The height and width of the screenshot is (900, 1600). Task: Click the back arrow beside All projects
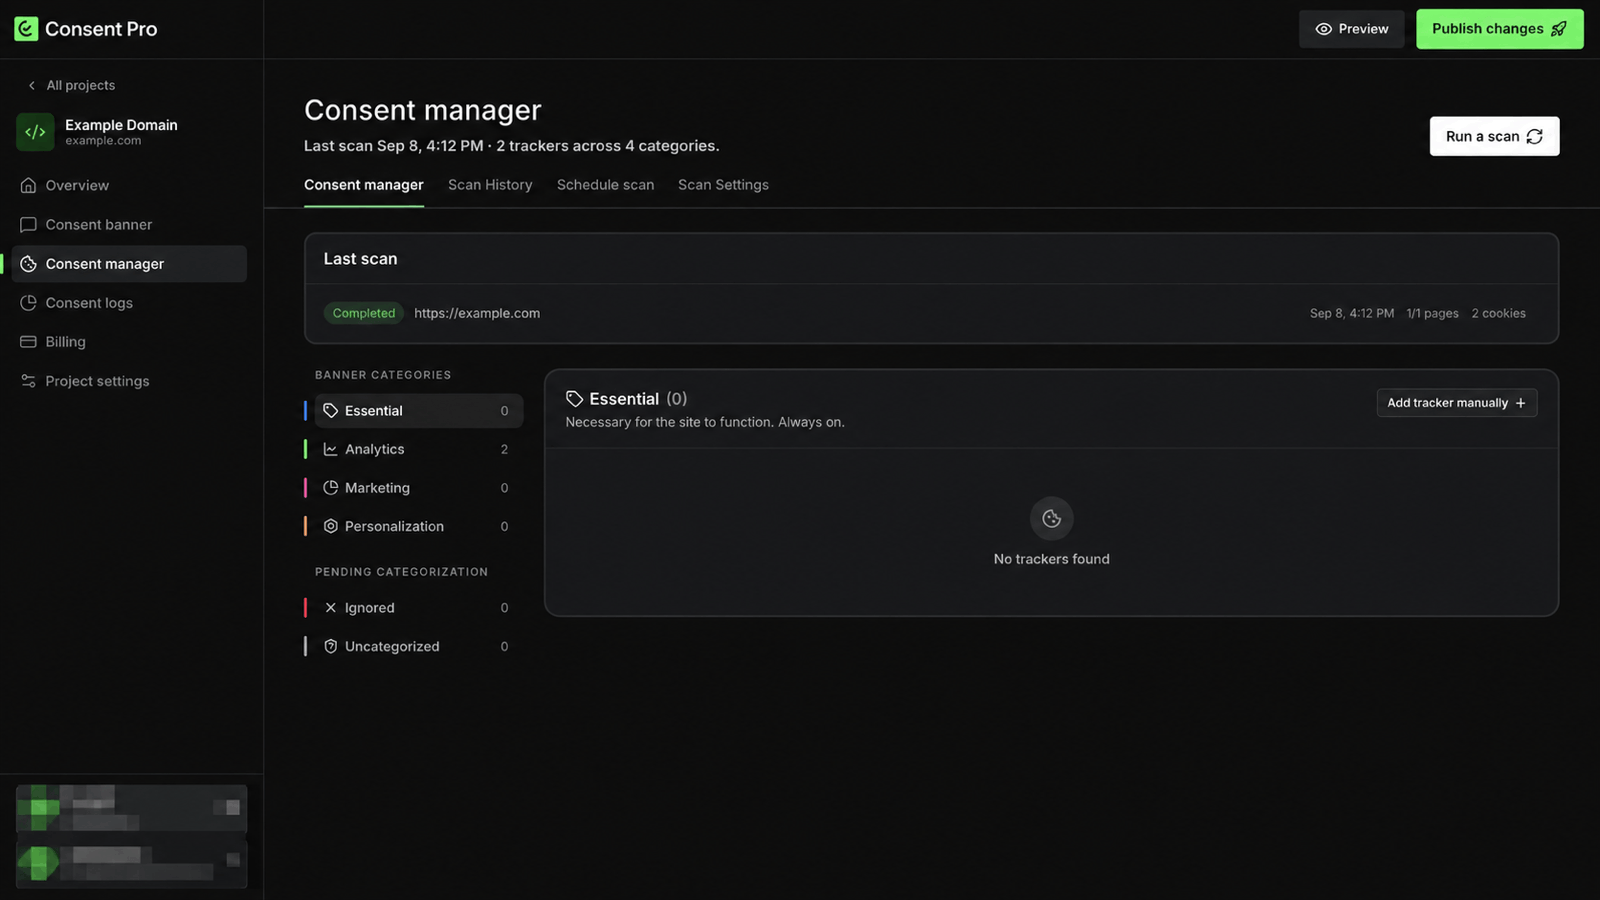coord(32,86)
